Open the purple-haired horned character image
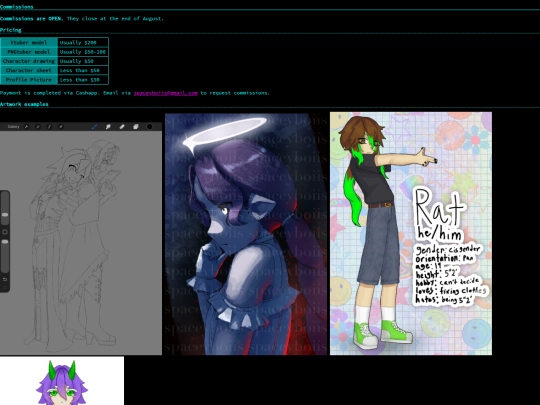 point(62,381)
